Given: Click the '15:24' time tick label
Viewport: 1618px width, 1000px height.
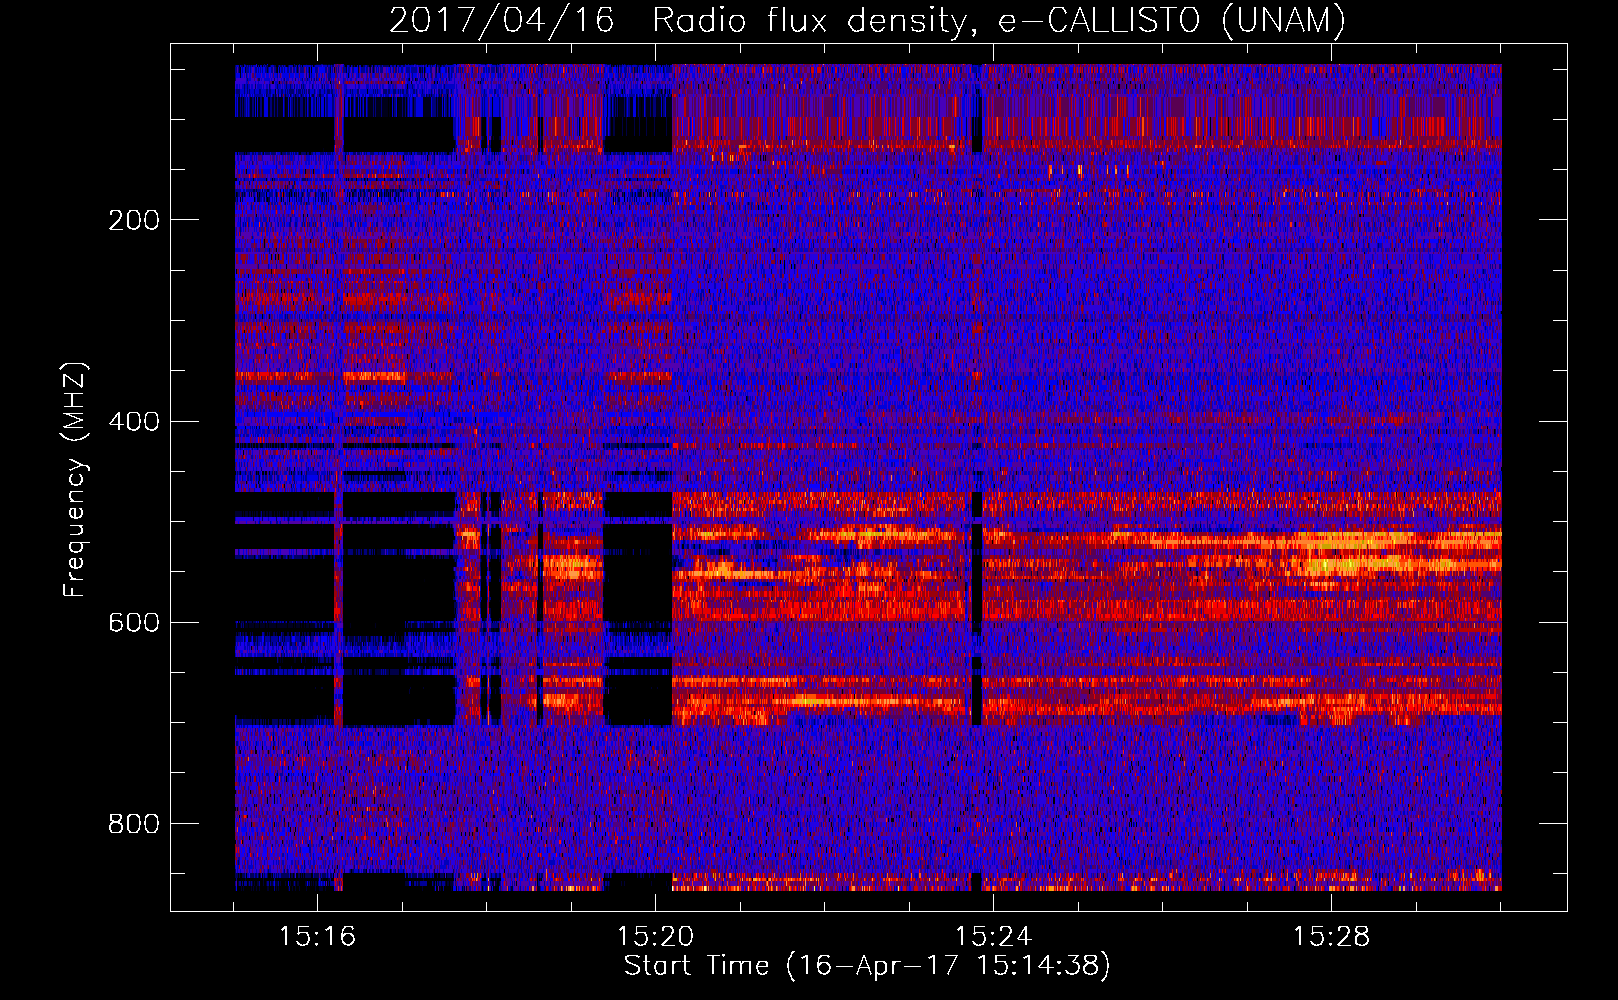Looking at the screenshot, I should click(x=994, y=937).
